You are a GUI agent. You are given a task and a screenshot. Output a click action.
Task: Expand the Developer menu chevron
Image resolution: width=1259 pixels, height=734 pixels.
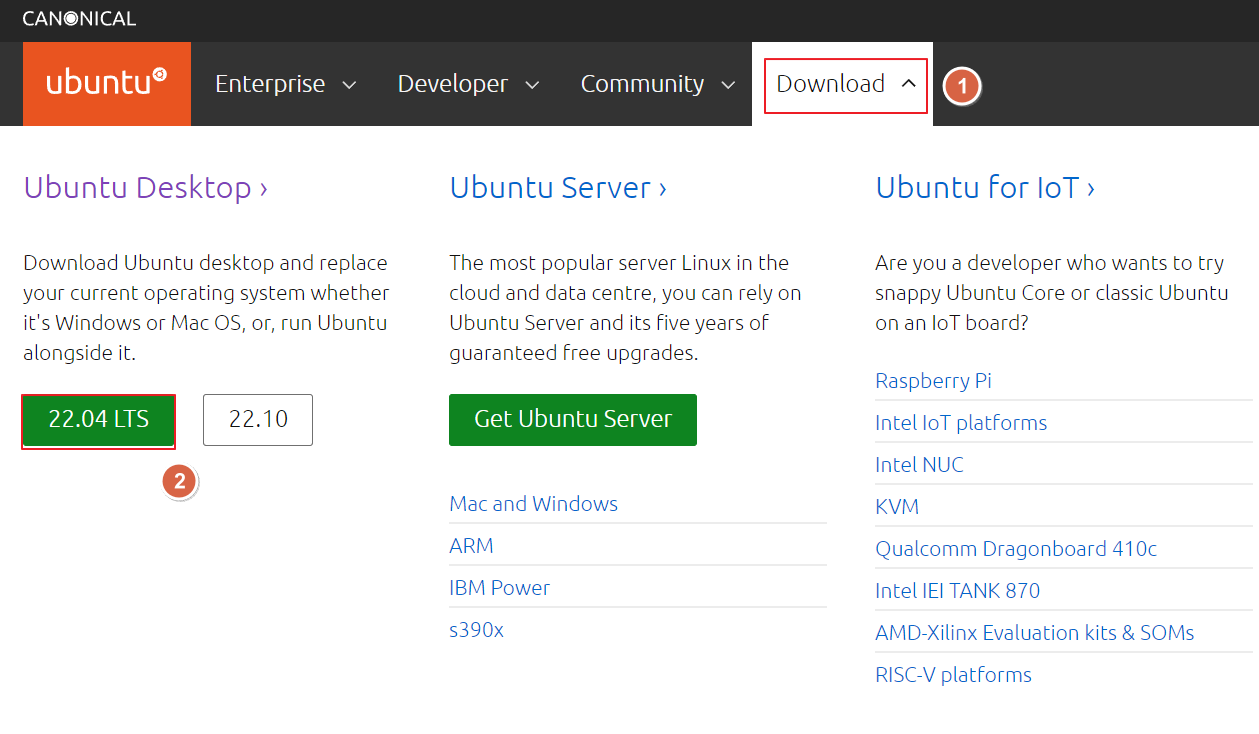[x=532, y=85]
